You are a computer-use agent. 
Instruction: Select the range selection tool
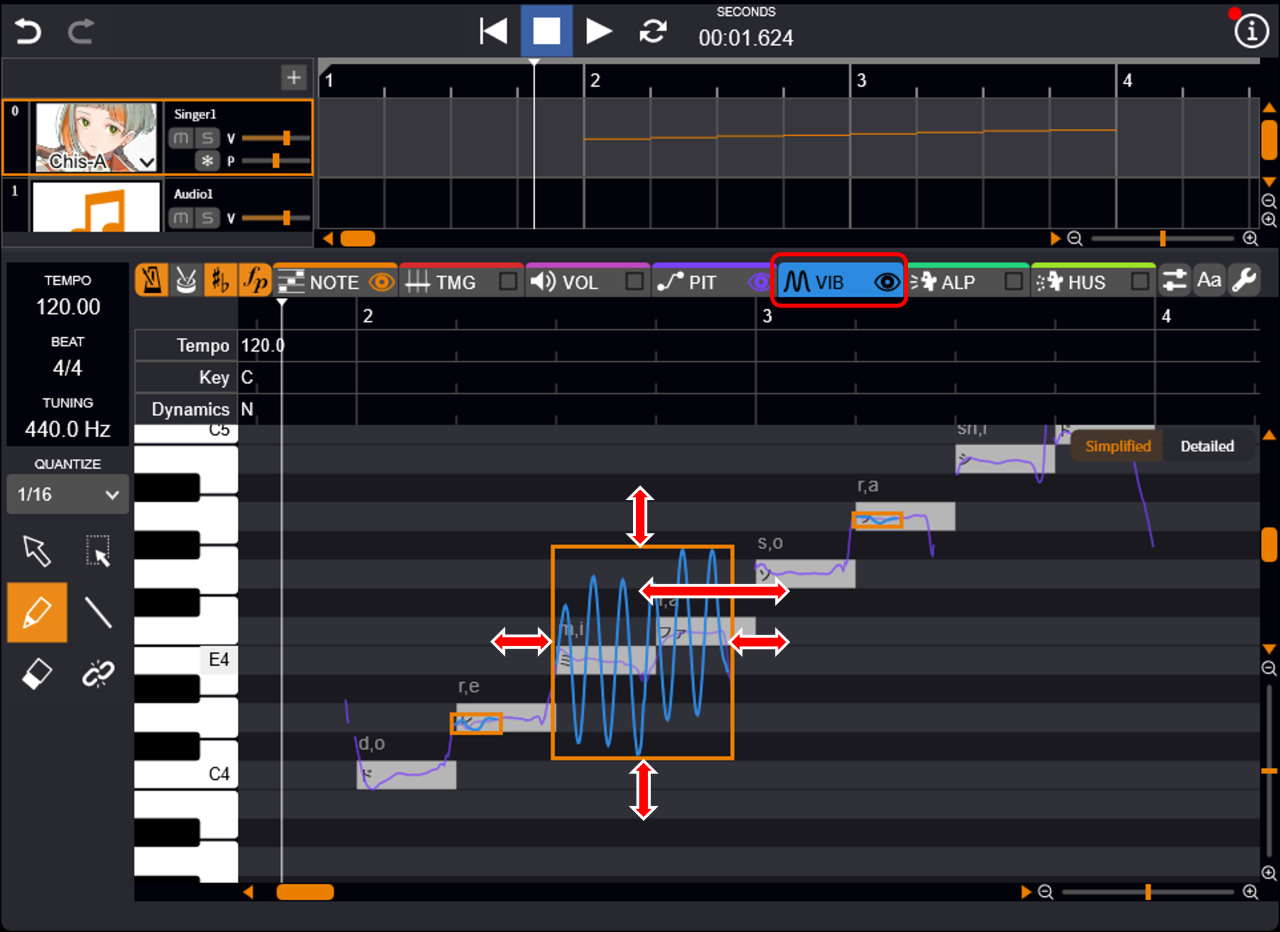pos(98,550)
